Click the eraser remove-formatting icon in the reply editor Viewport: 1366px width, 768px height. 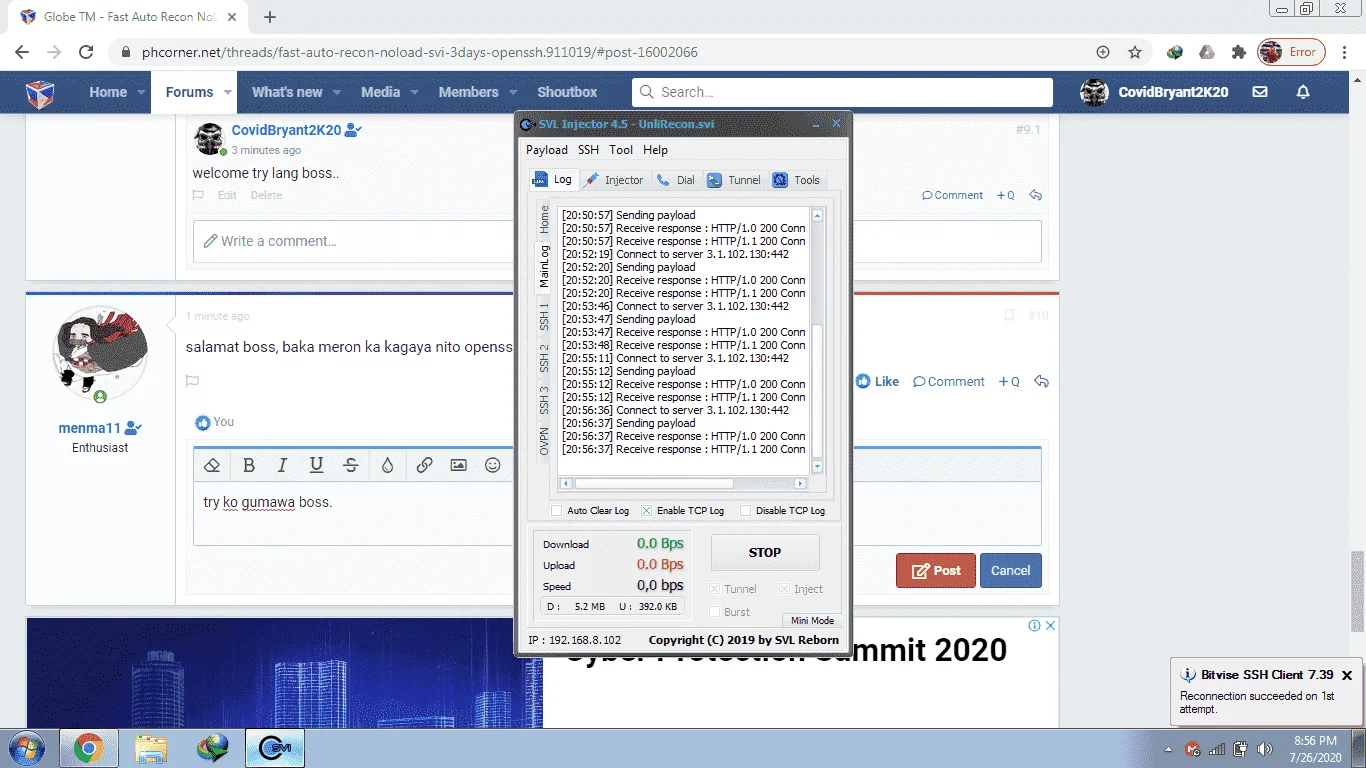pyautogui.click(x=211, y=465)
